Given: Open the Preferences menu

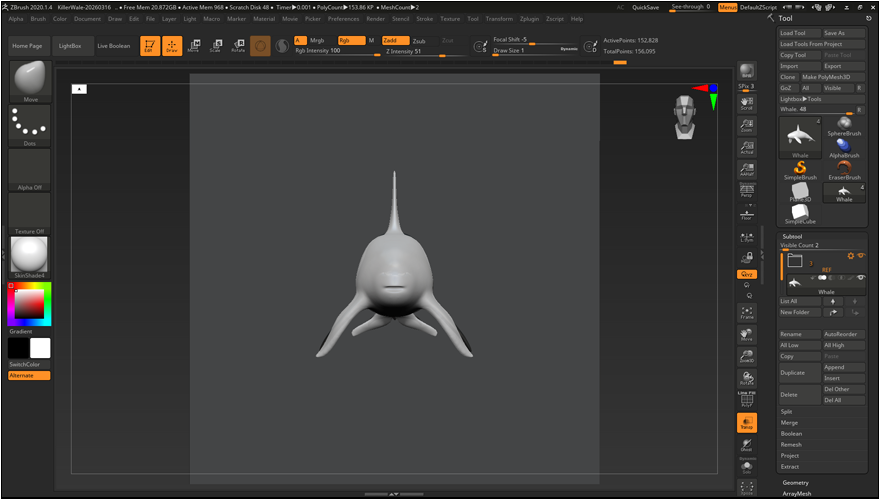Looking at the screenshot, I should click(343, 18).
